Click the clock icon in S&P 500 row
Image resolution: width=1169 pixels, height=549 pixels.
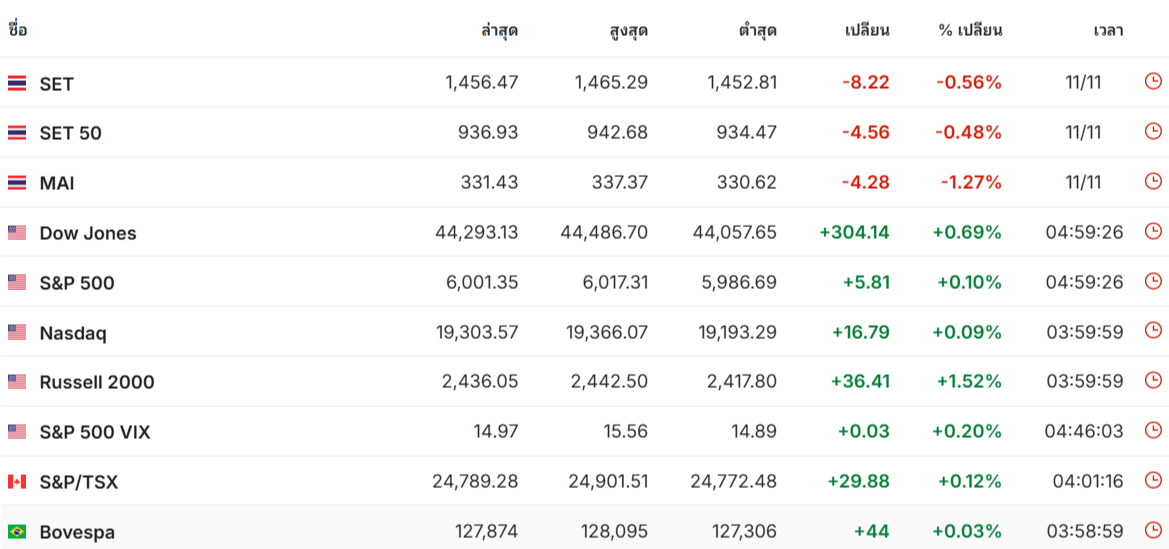coord(1153,282)
